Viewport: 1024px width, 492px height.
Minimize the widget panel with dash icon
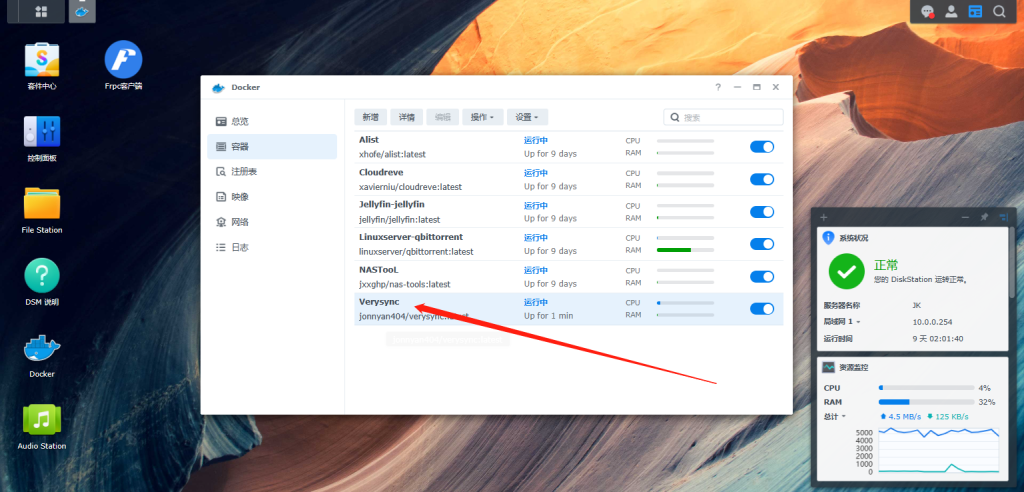(965, 218)
